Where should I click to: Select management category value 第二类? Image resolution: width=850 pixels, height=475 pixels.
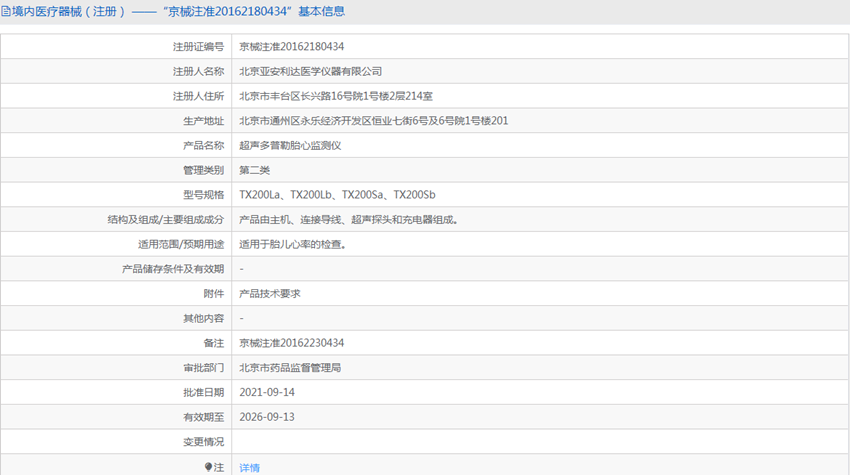254,170
